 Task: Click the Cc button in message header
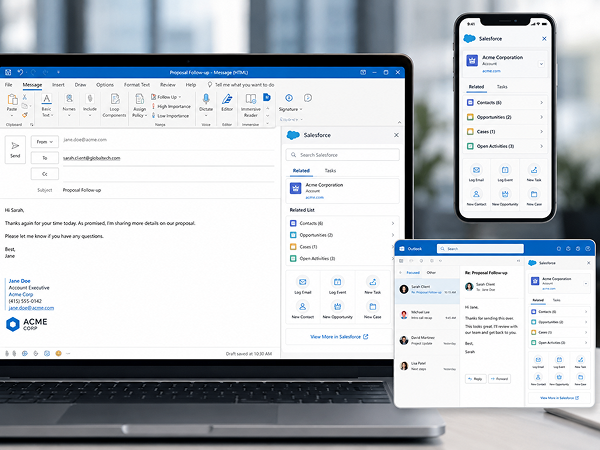coord(45,174)
